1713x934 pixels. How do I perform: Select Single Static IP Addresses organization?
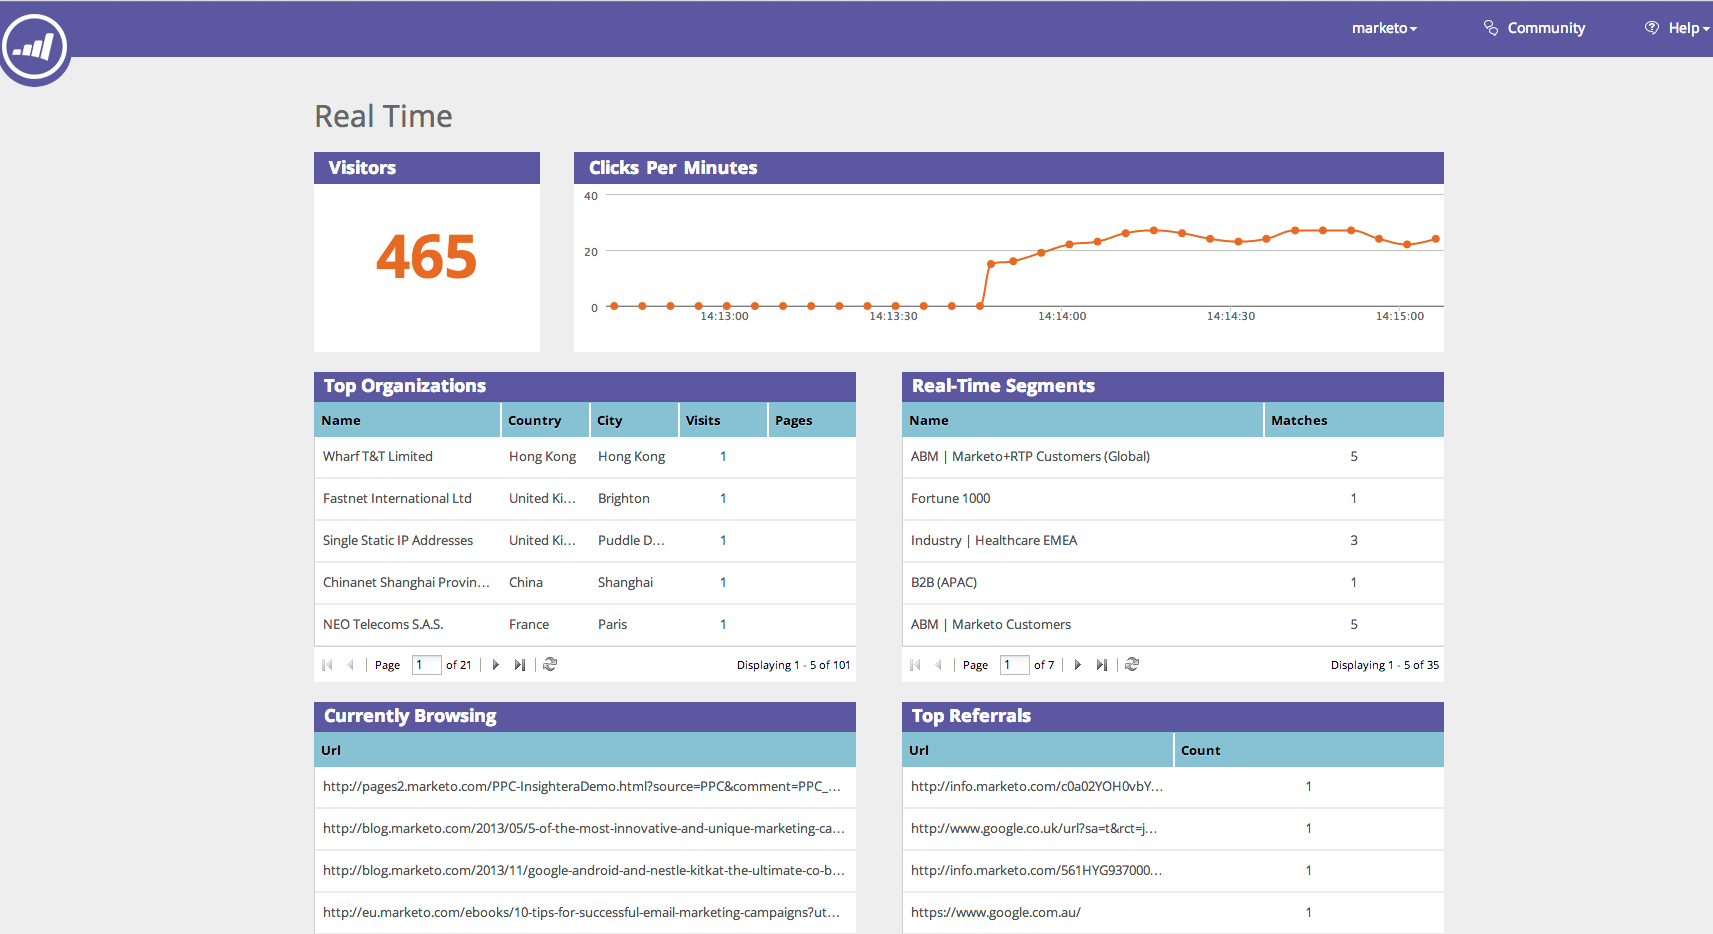[x=398, y=541]
